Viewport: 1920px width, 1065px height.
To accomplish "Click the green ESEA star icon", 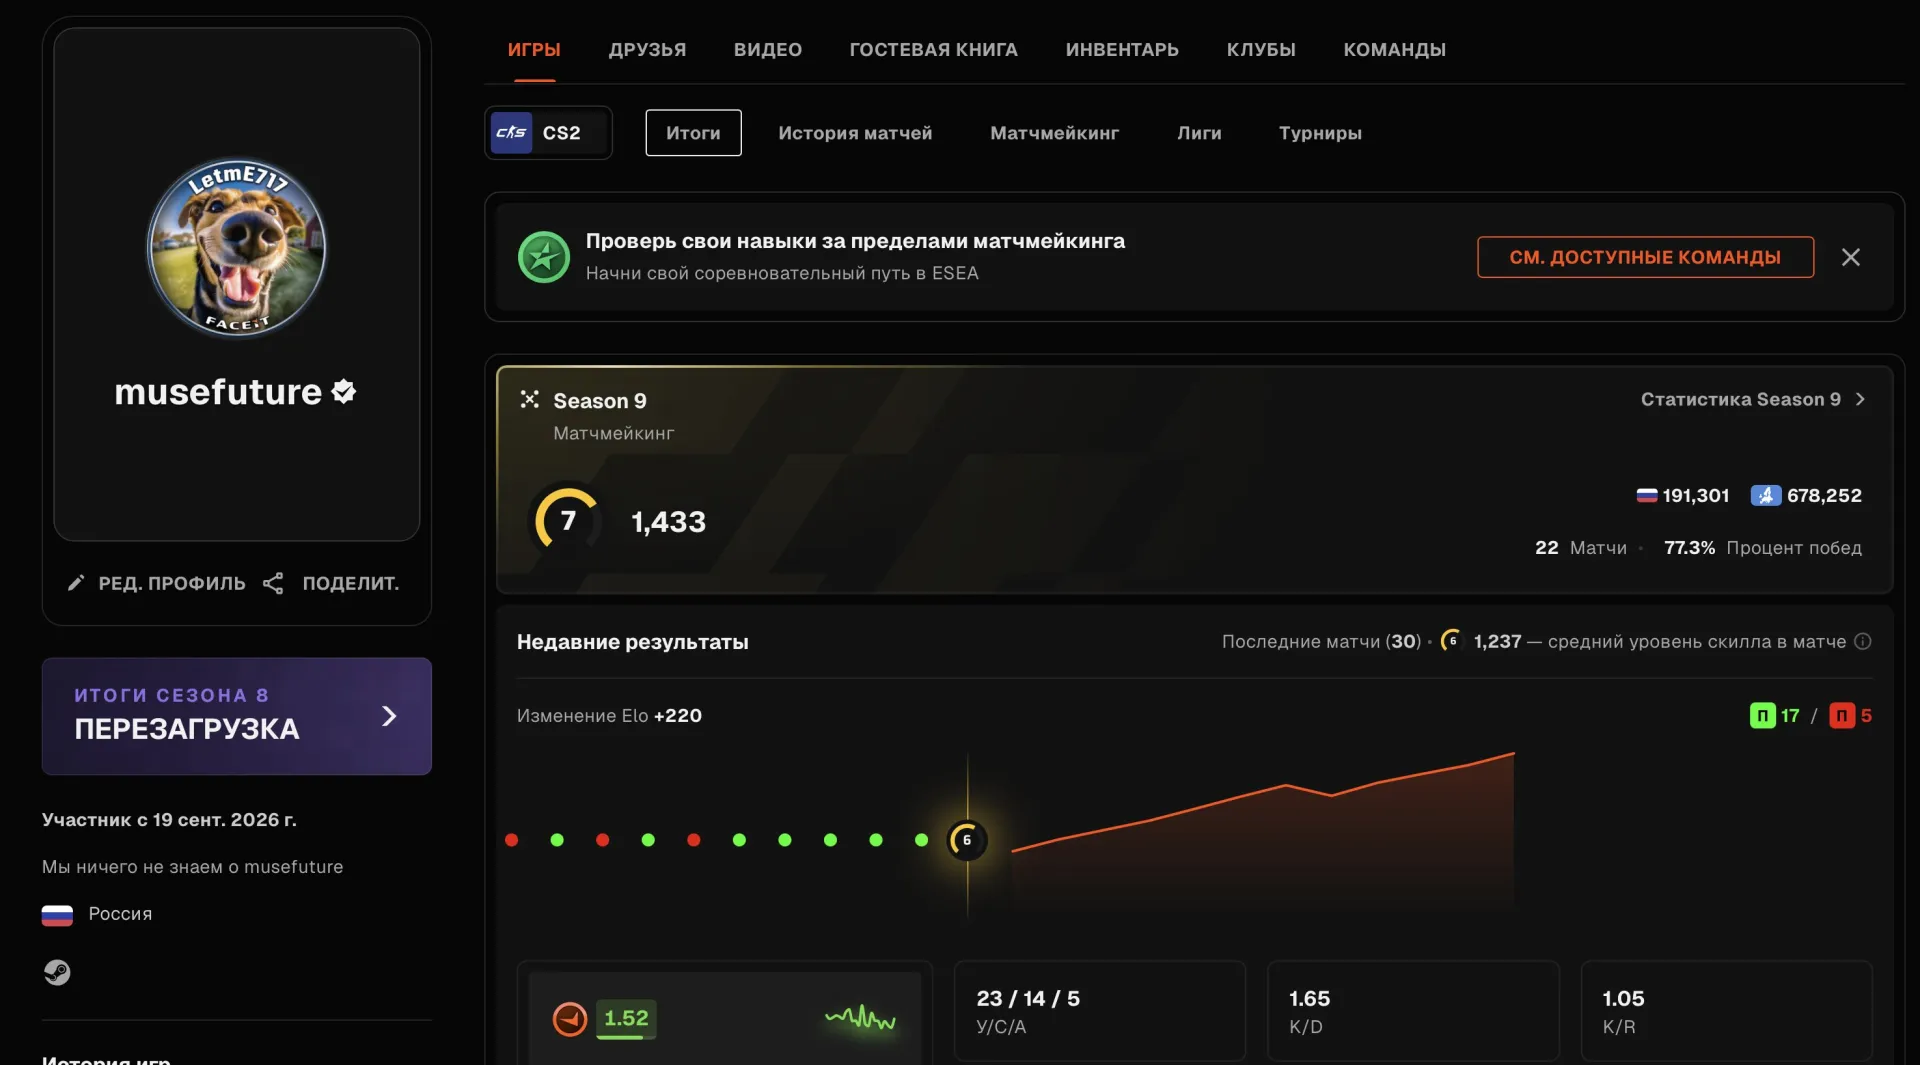I will [x=544, y=257].
